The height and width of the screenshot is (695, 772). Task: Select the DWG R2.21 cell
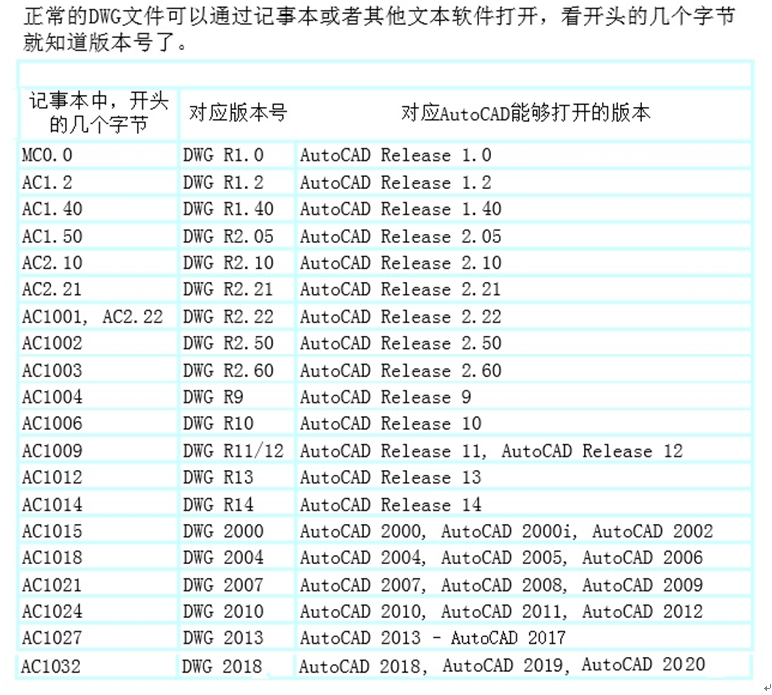[237, 289]
